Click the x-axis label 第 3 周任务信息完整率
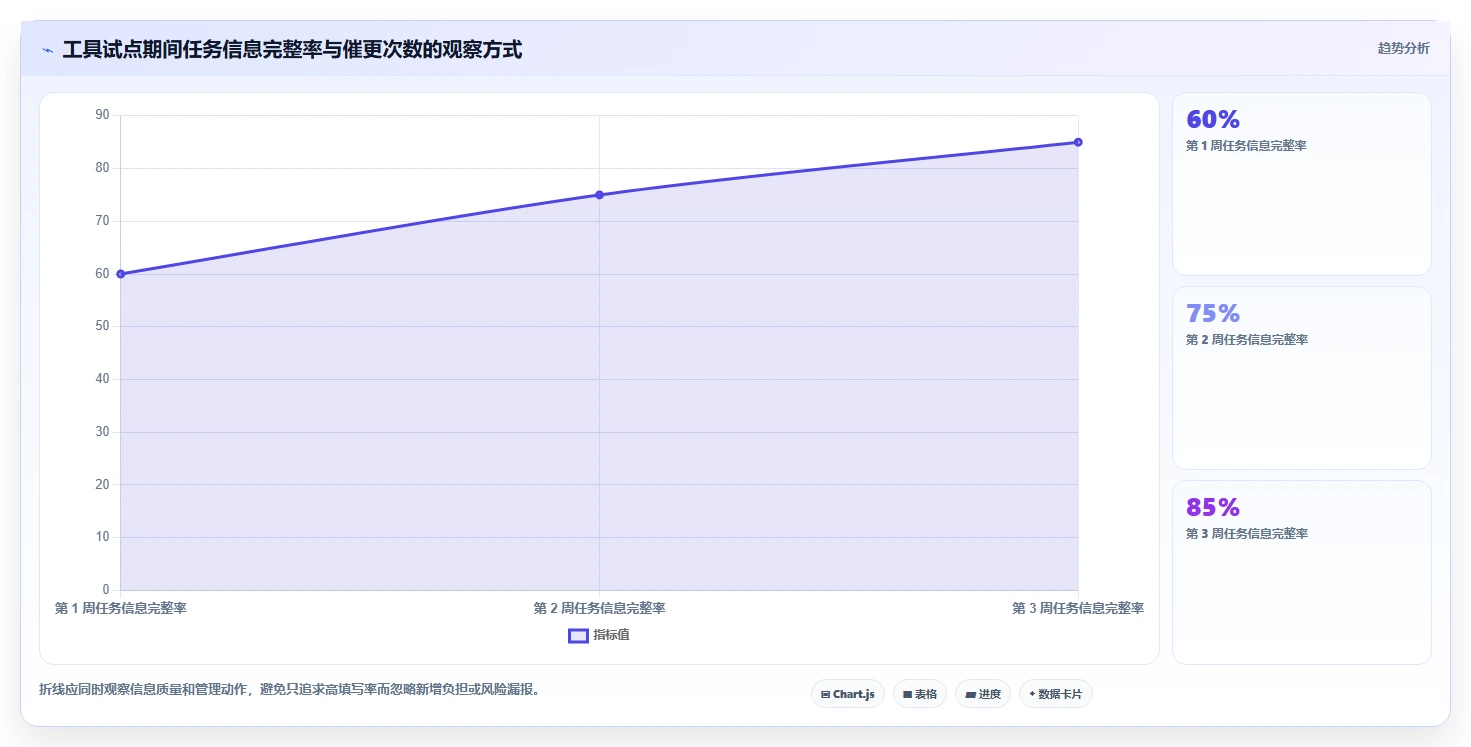The image size is (1471, 747). [1078, 608]
